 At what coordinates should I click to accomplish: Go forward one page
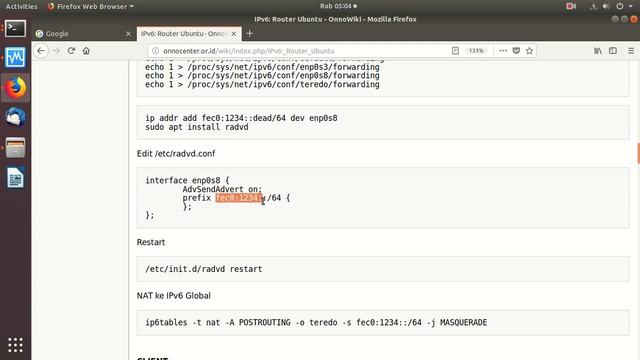click(x=56, y=51)
